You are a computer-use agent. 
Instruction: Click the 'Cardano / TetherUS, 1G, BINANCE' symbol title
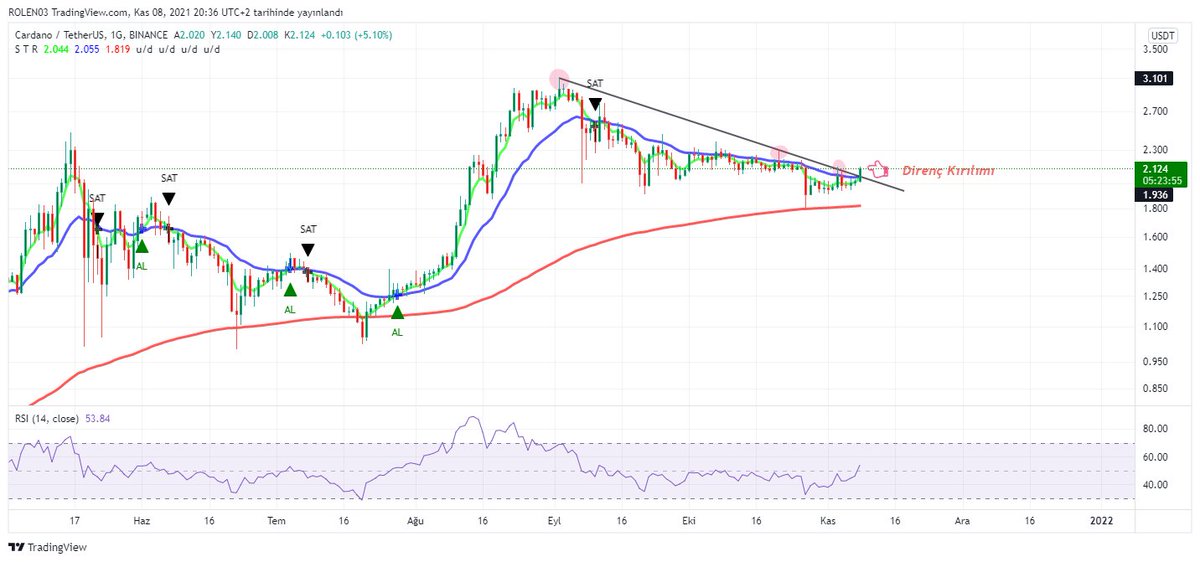pos(91,35)
